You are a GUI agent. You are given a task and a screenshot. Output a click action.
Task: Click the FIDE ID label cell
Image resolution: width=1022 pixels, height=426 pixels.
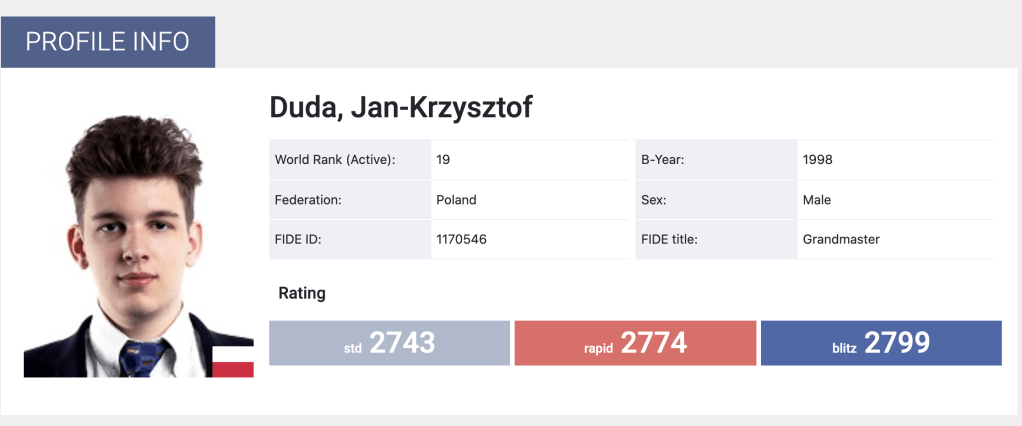[x=298, y=239]
